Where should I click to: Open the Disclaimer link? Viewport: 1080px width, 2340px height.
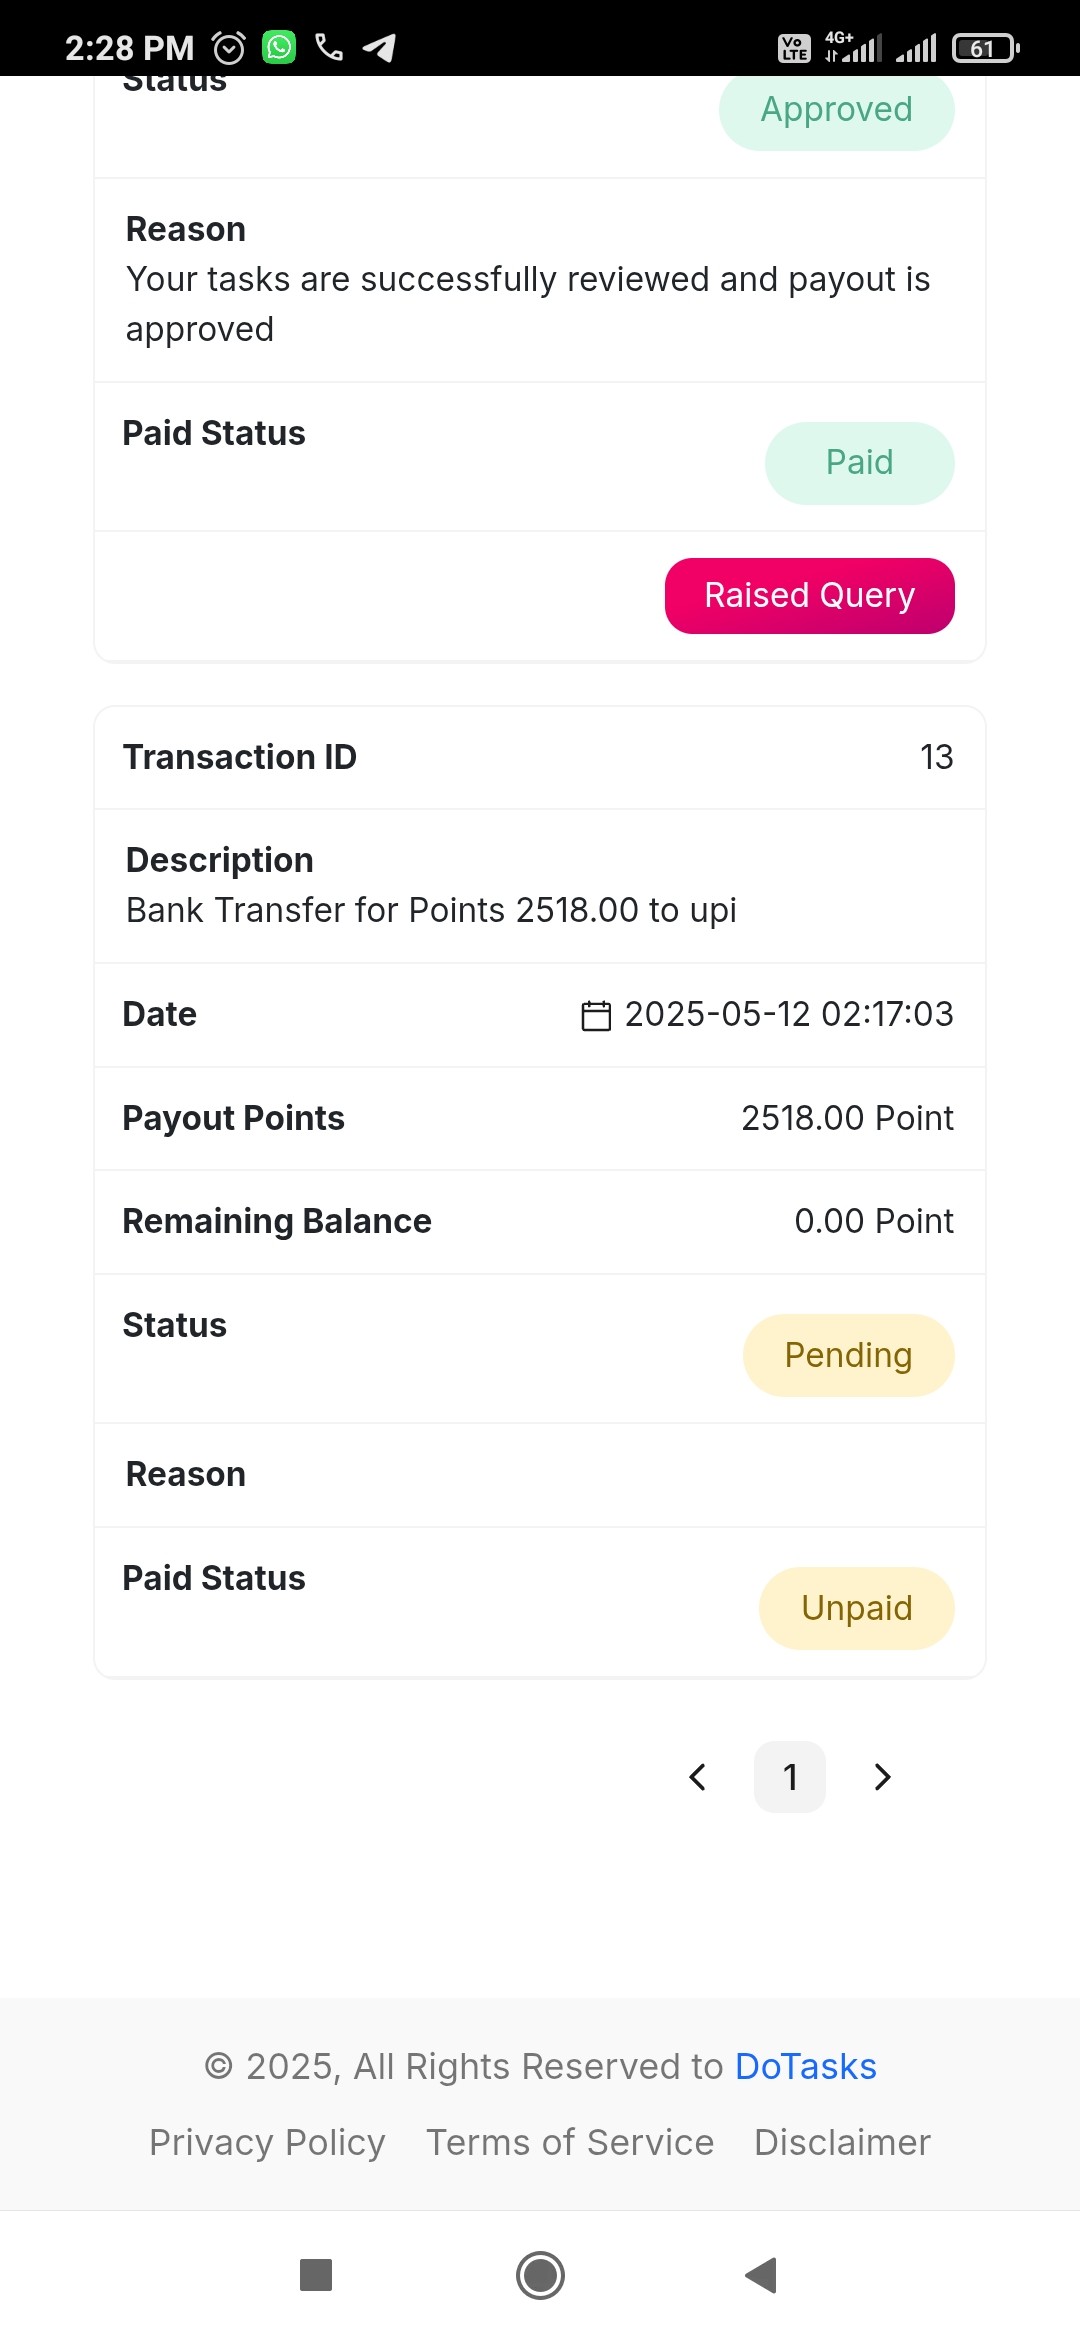pyautogui.click(x=842, y=2142)
